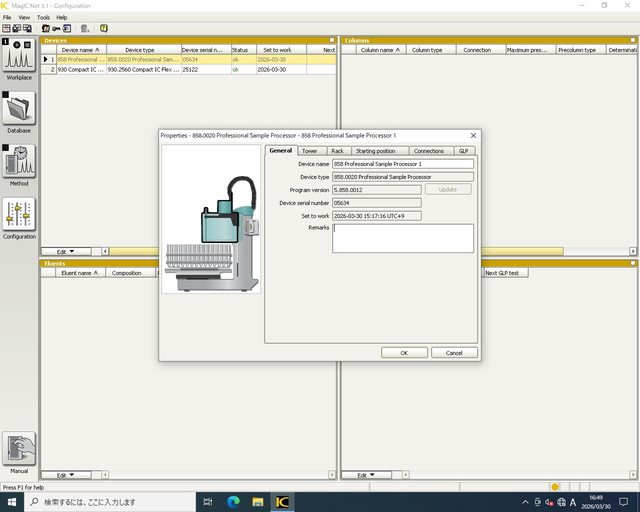
Task: Click OK in the Properties dialog
Action: point(404,353)
